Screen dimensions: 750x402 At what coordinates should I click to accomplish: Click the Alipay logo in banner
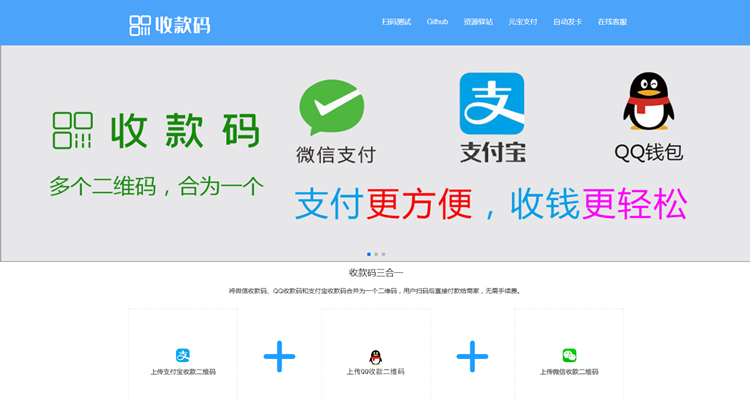pyautogui.click(x=492, y=103)
